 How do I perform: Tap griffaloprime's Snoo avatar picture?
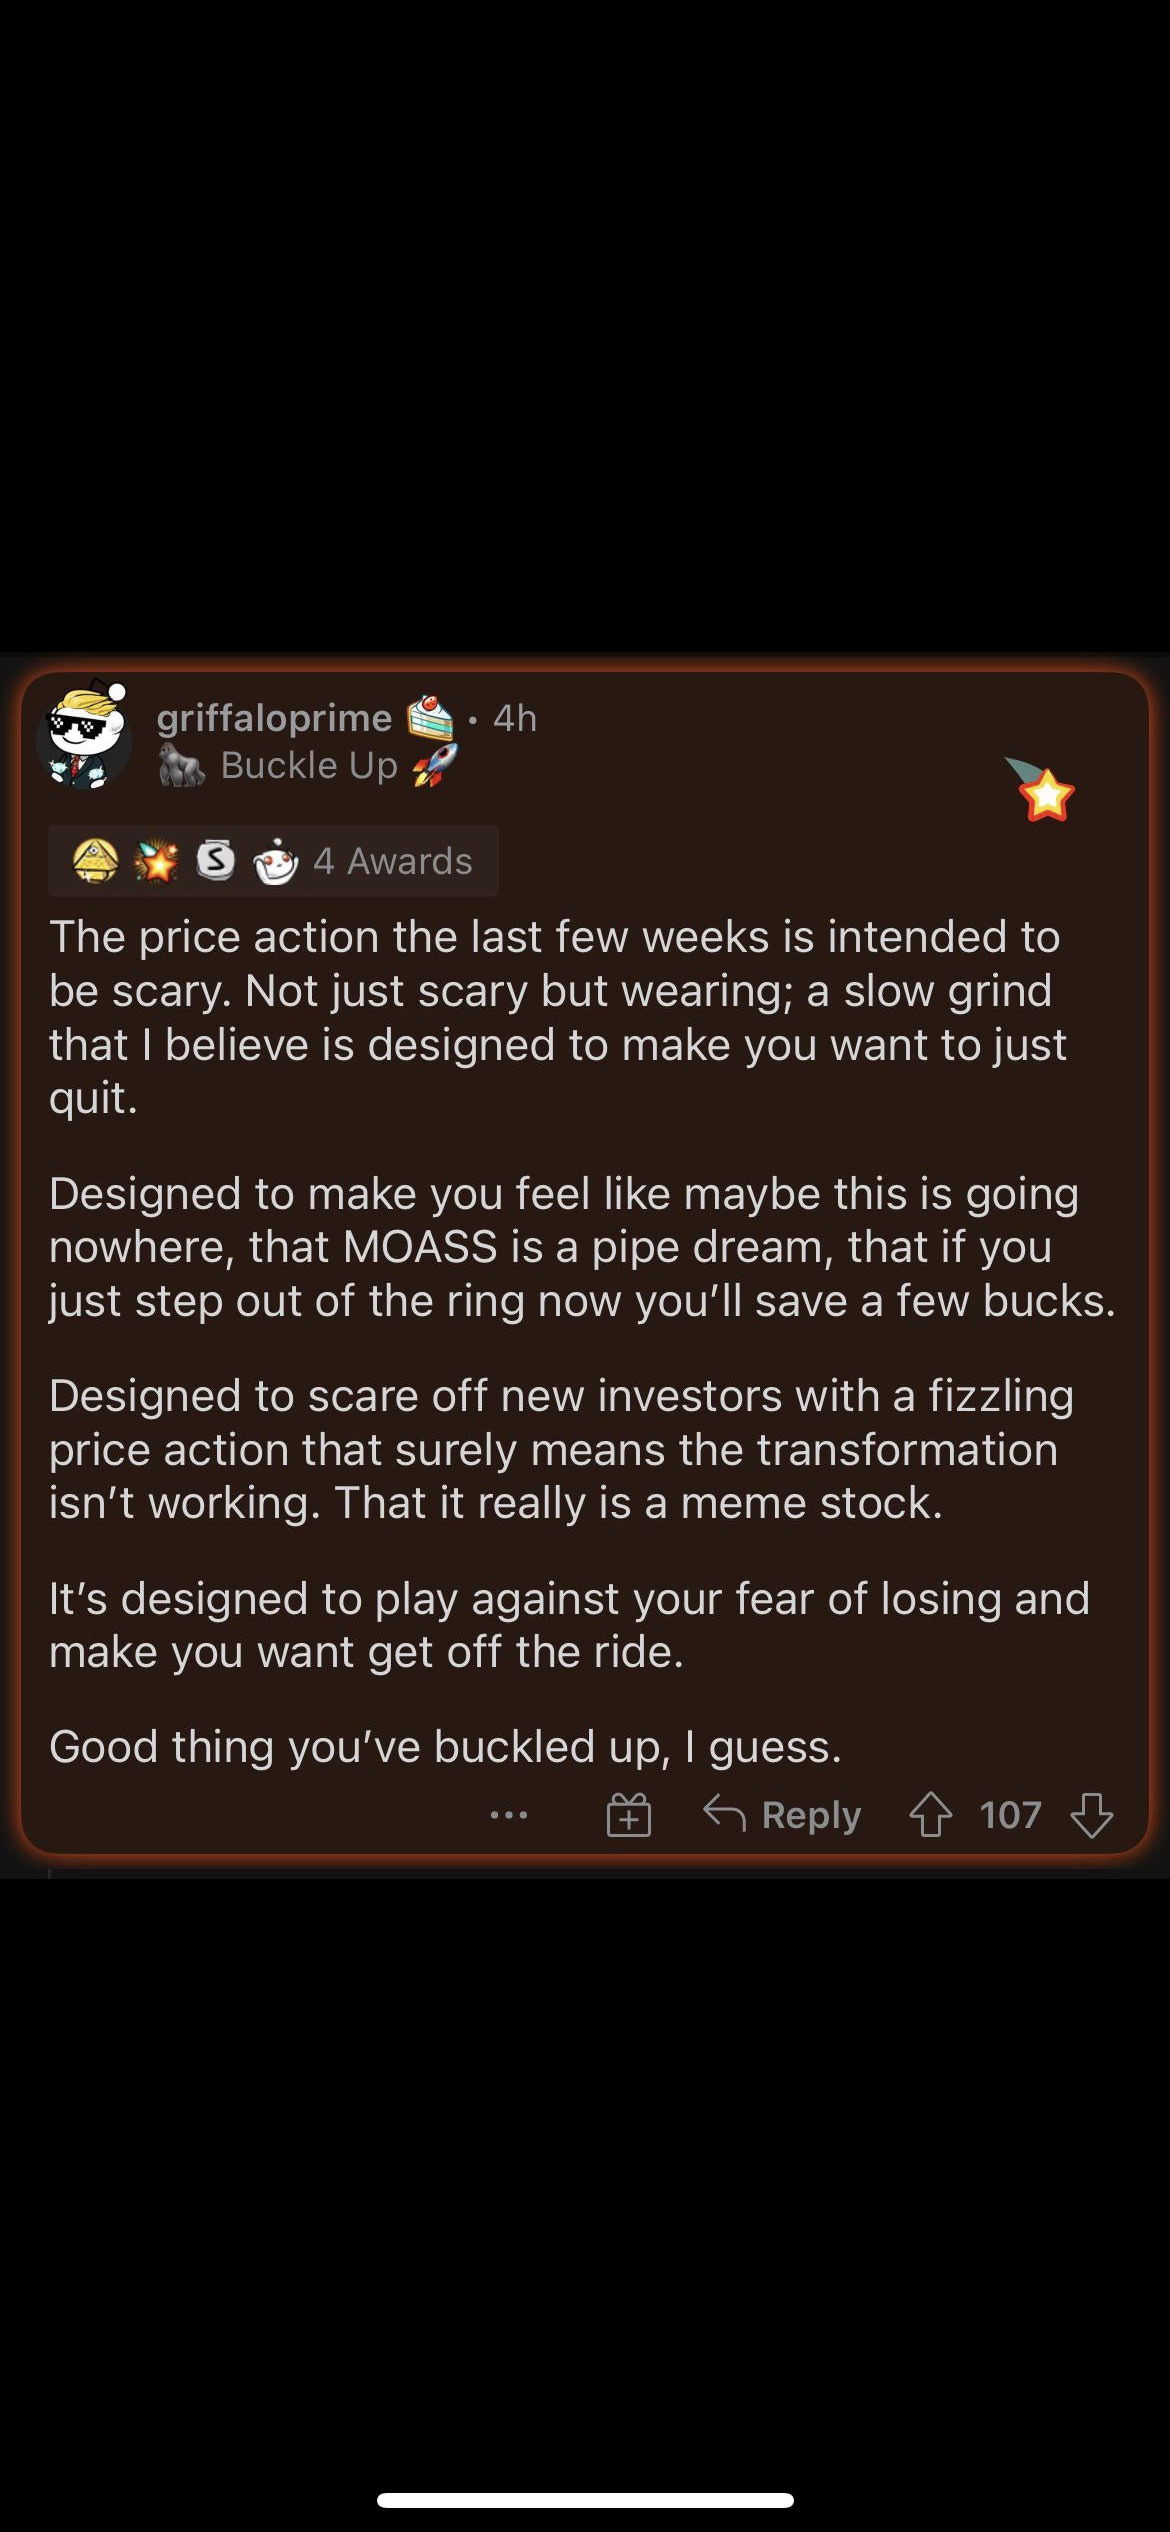[x=86, y=738]
